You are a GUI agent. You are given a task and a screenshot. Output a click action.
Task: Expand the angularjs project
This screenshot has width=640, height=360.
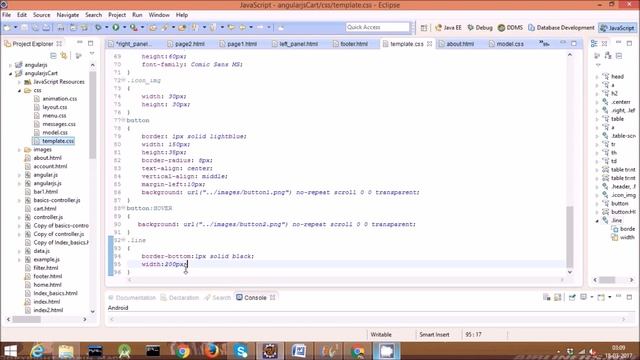[x=10, y=65]
